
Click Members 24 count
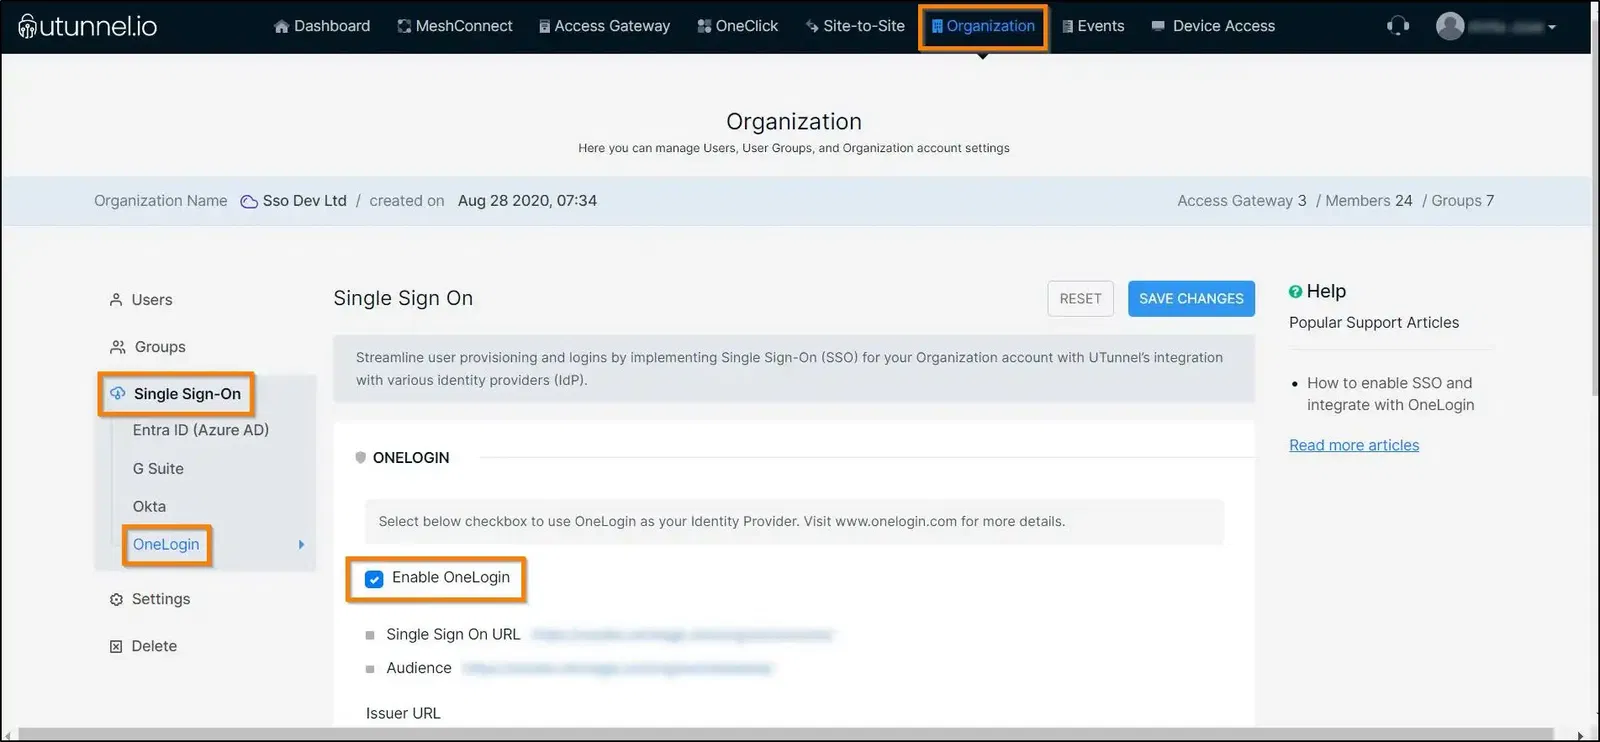tap(1368, 201)
